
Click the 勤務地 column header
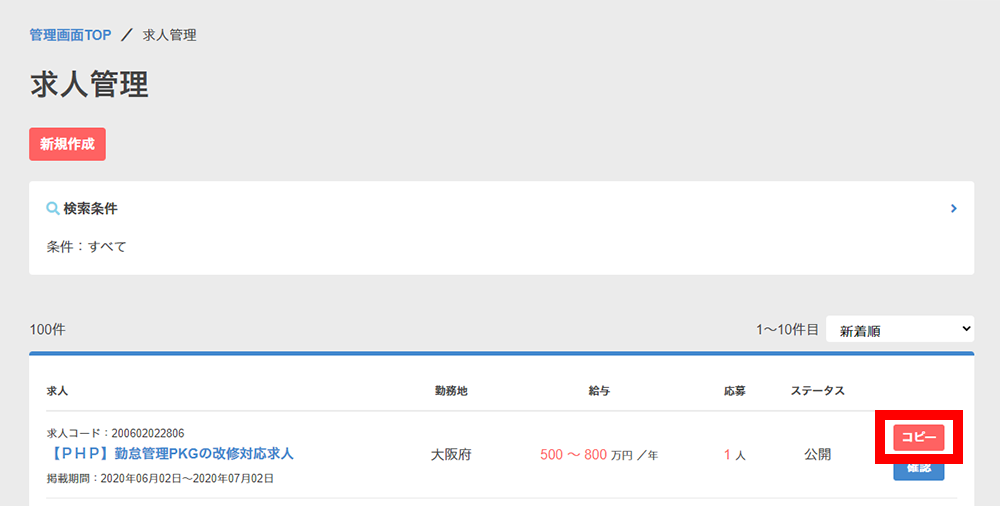coord(451,390)
